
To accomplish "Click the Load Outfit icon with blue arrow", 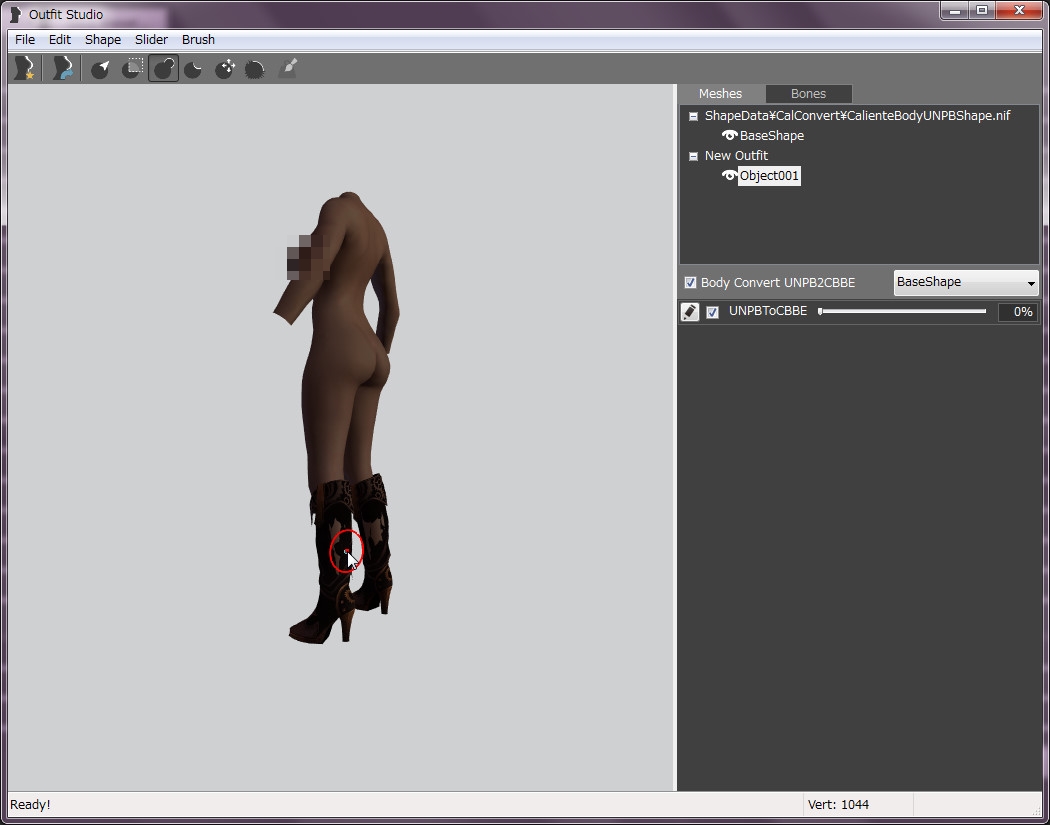I will (62, 68).
